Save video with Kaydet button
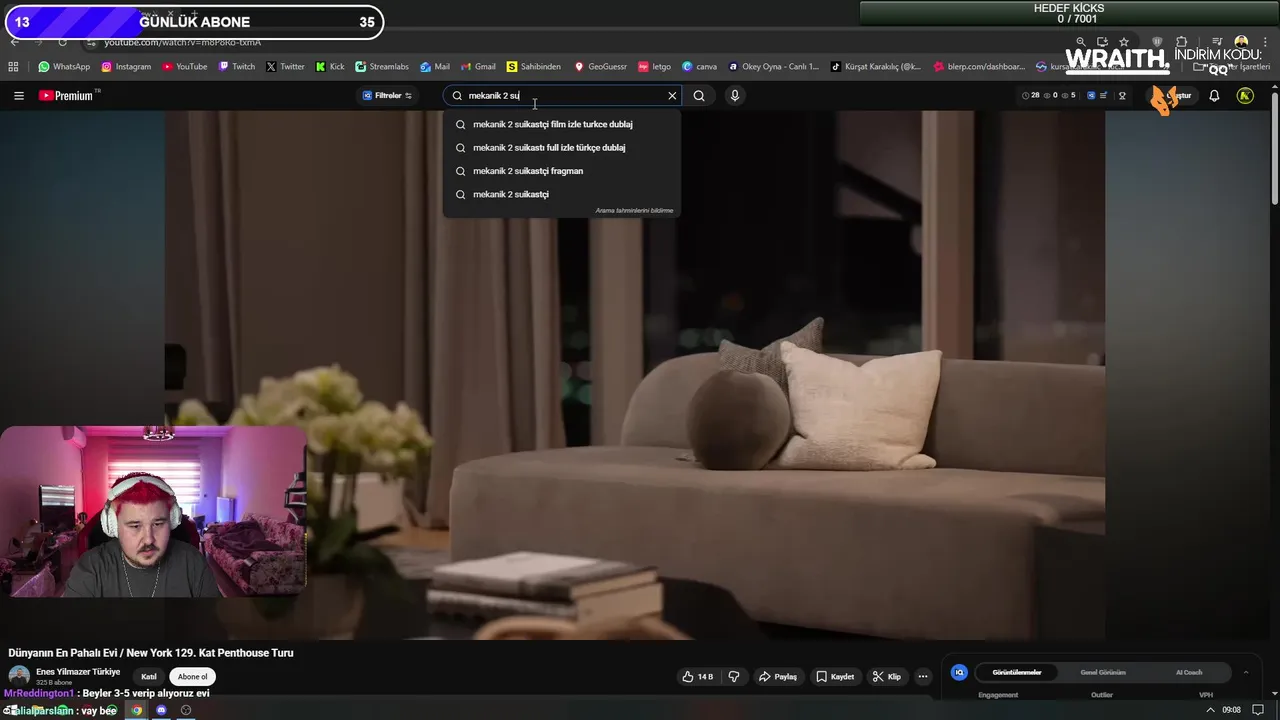Screen dimensions: 1280x720 pos(835,677)
